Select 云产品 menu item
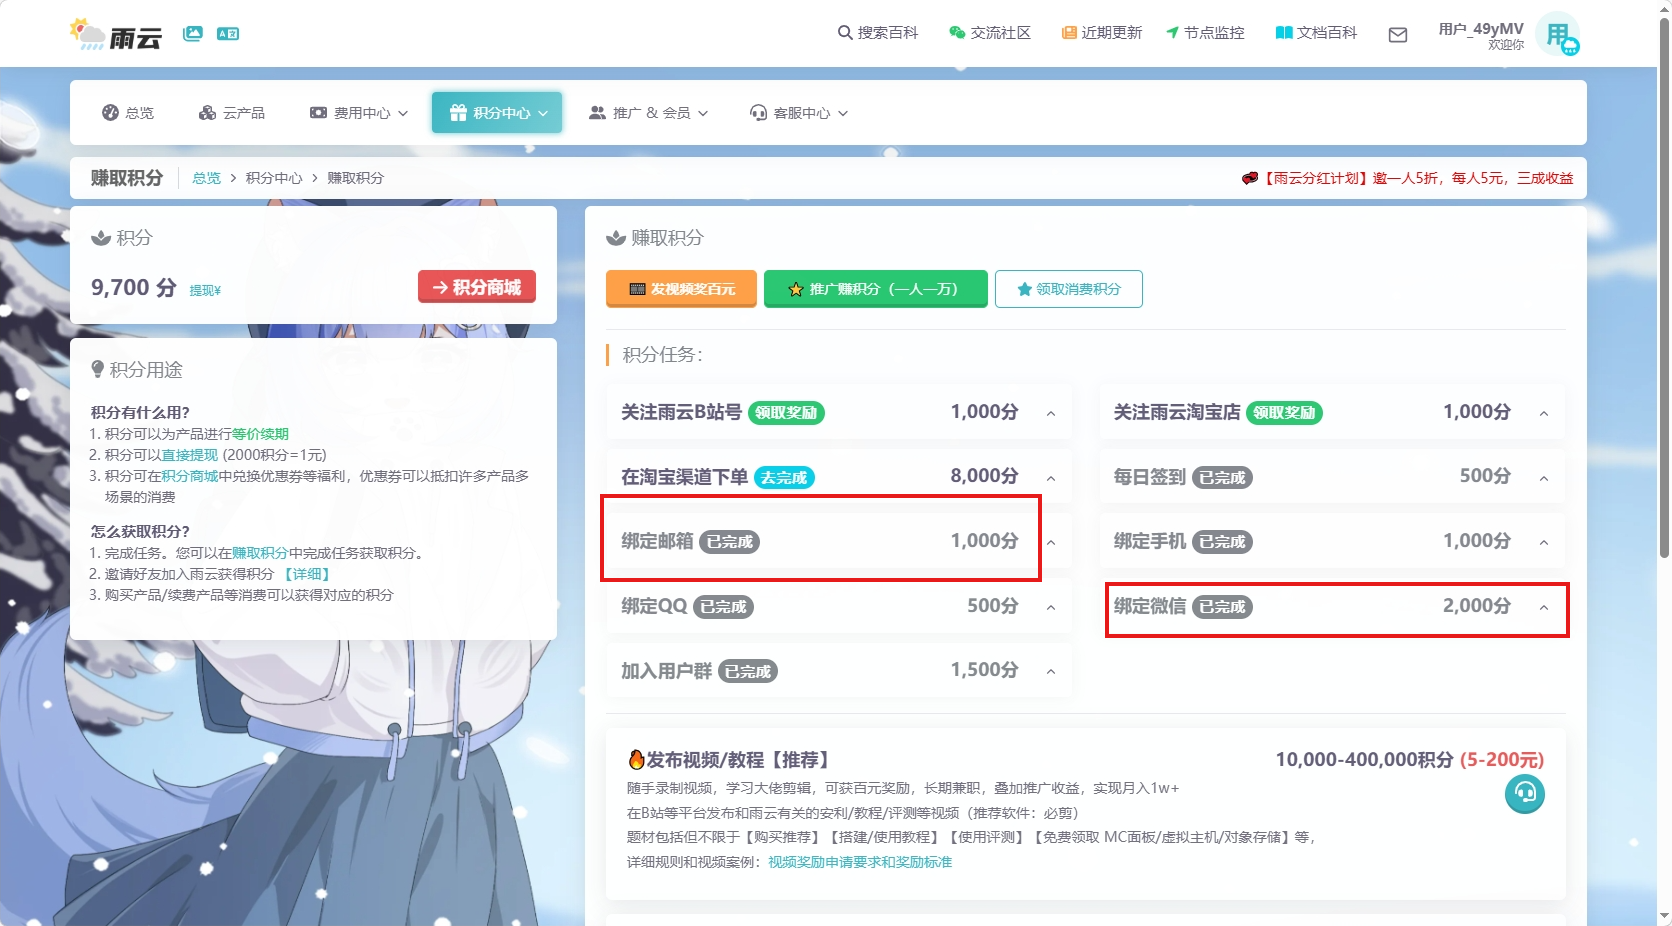 point(232,113)
